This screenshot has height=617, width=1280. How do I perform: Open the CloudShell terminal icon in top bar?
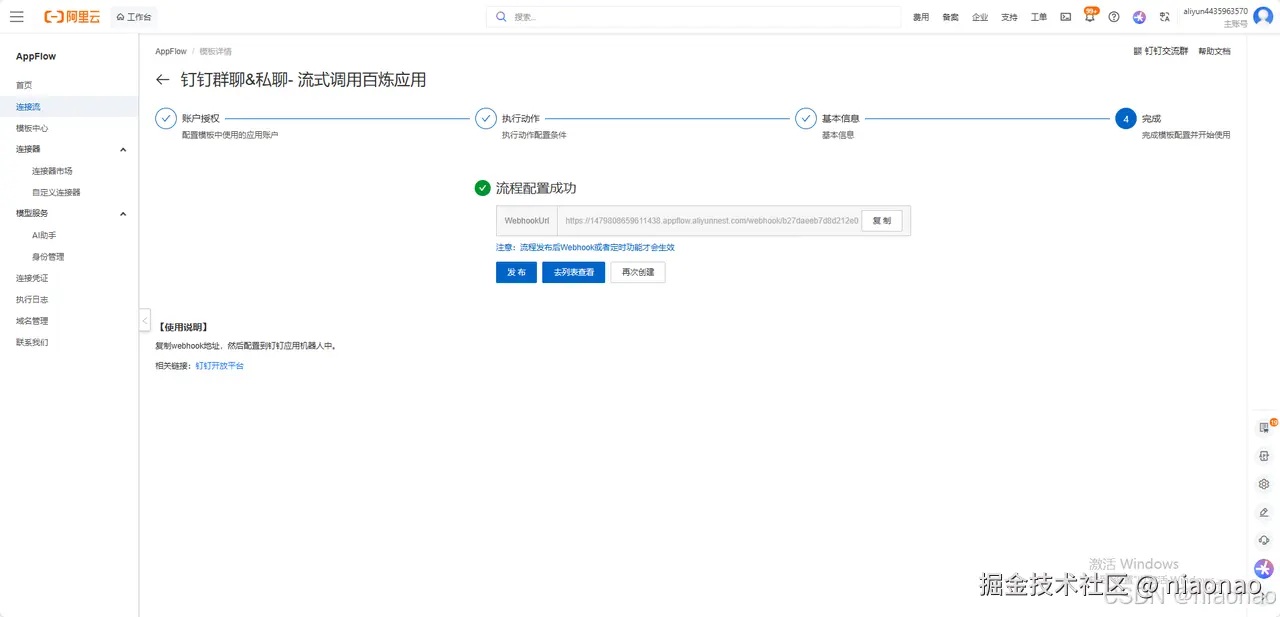pos(1065,16)
